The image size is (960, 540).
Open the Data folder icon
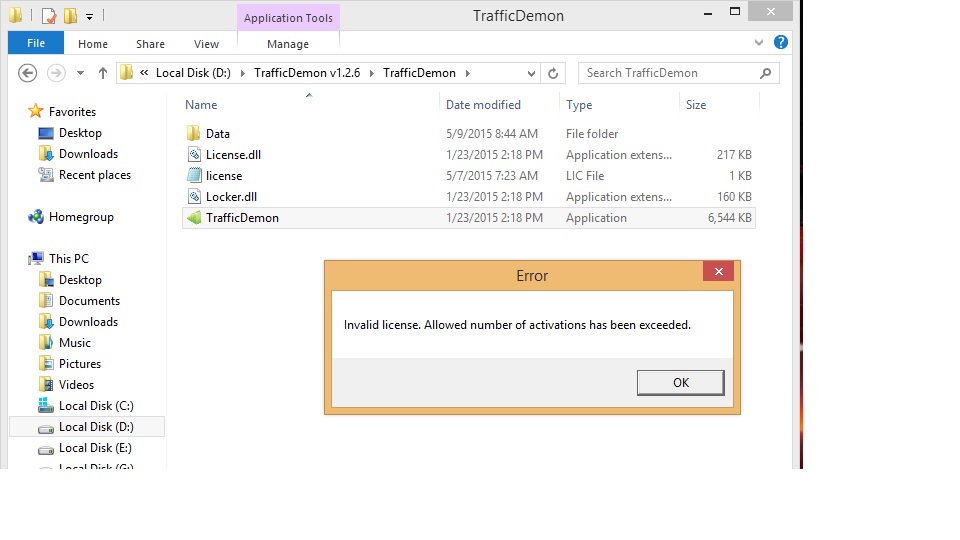(194, 134)
